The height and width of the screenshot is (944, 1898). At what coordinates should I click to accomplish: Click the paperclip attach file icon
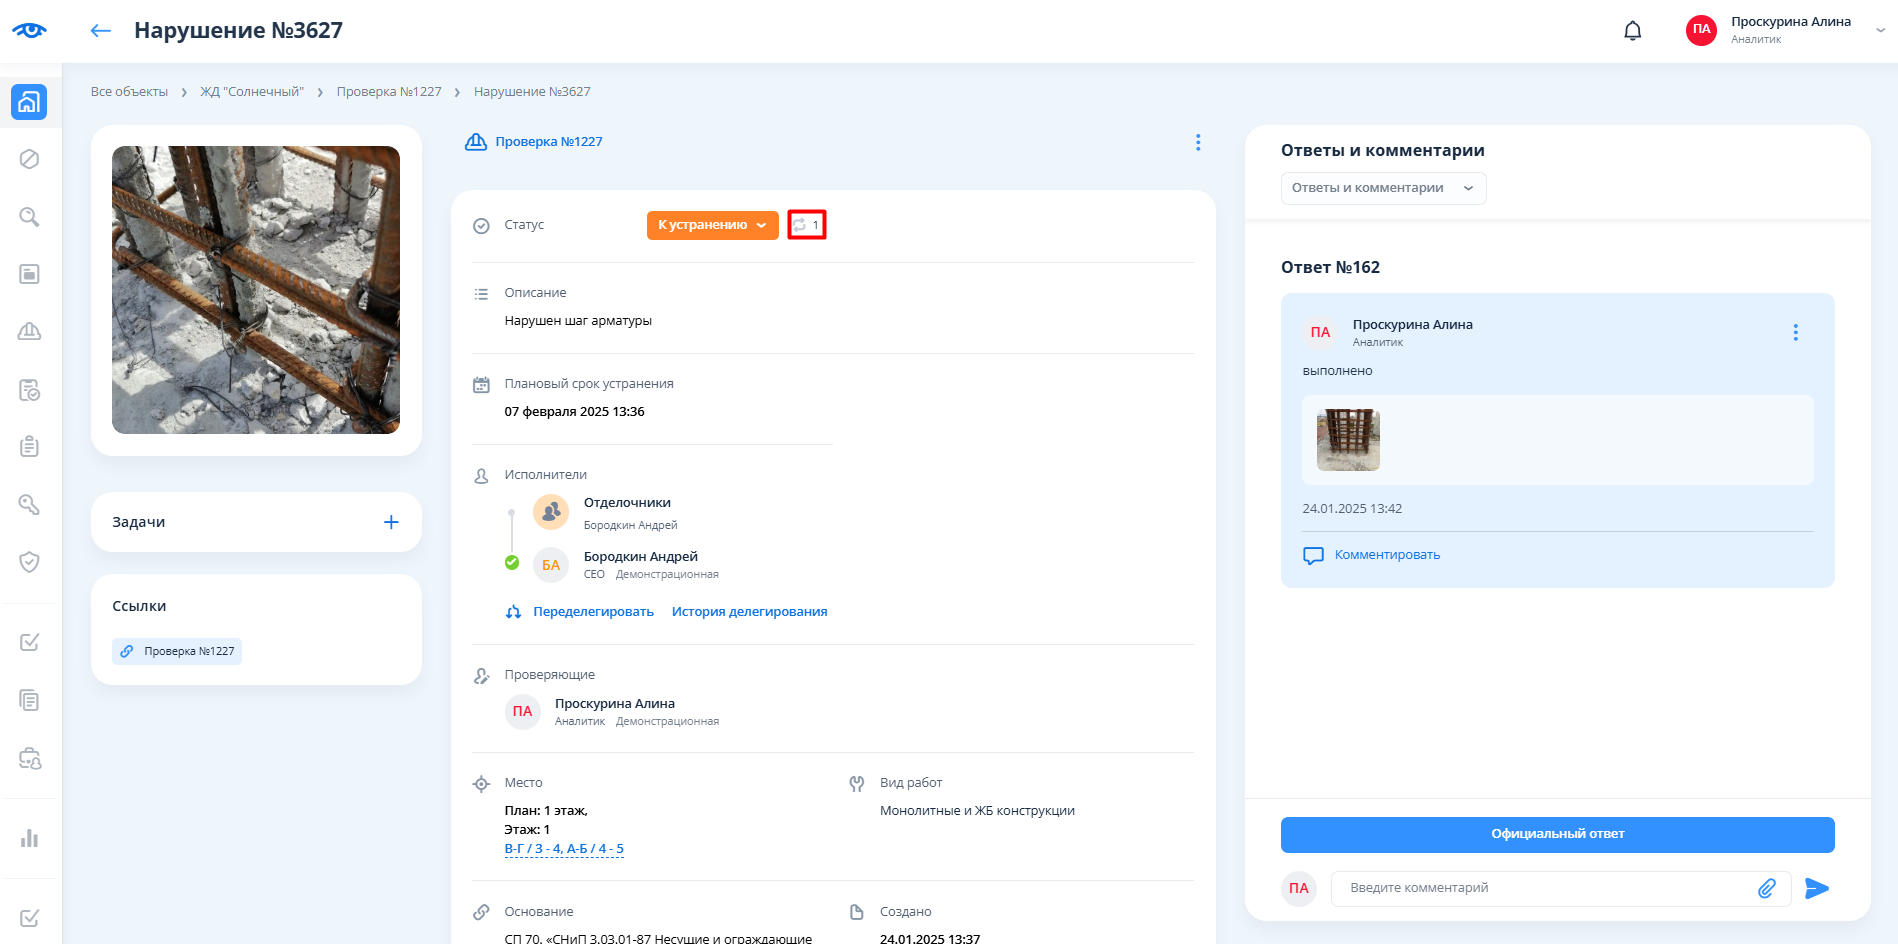point(1767,888)
